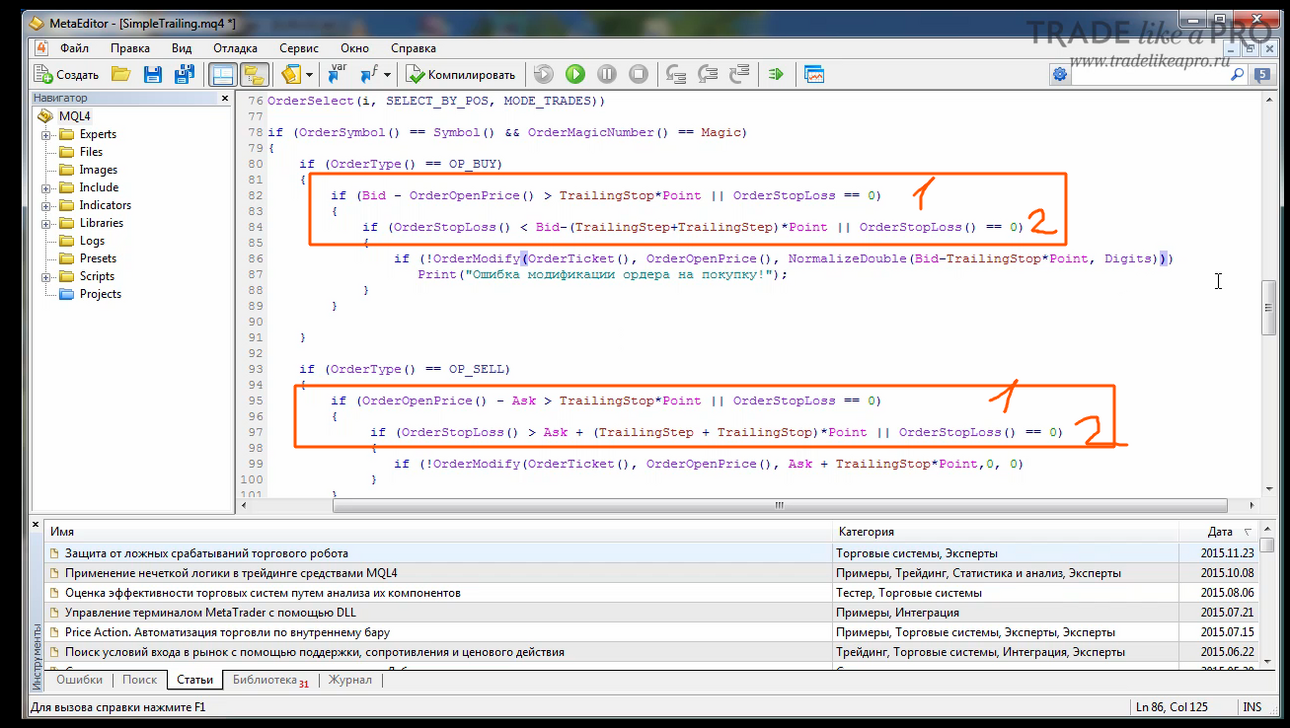This screenshot has height=728, width=1290.
Task: Click the var list names icon
Action: [x=338, y=74]
